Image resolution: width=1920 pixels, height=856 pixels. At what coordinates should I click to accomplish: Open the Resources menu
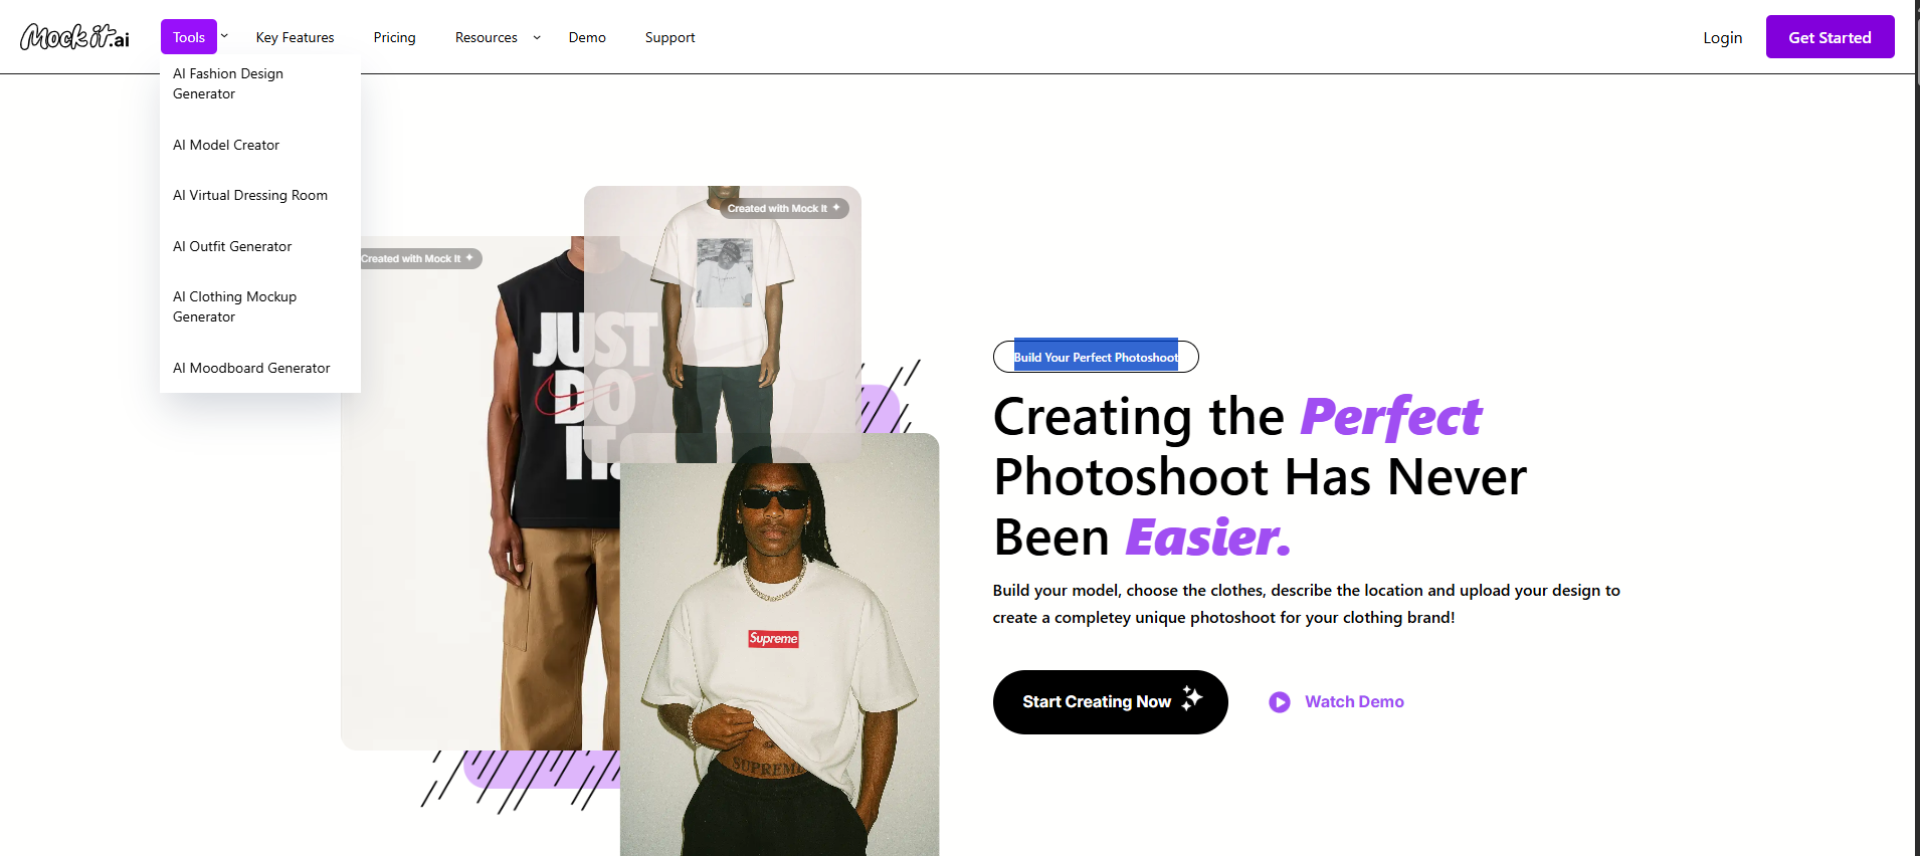pyautogui.click(x=486, y=37)
